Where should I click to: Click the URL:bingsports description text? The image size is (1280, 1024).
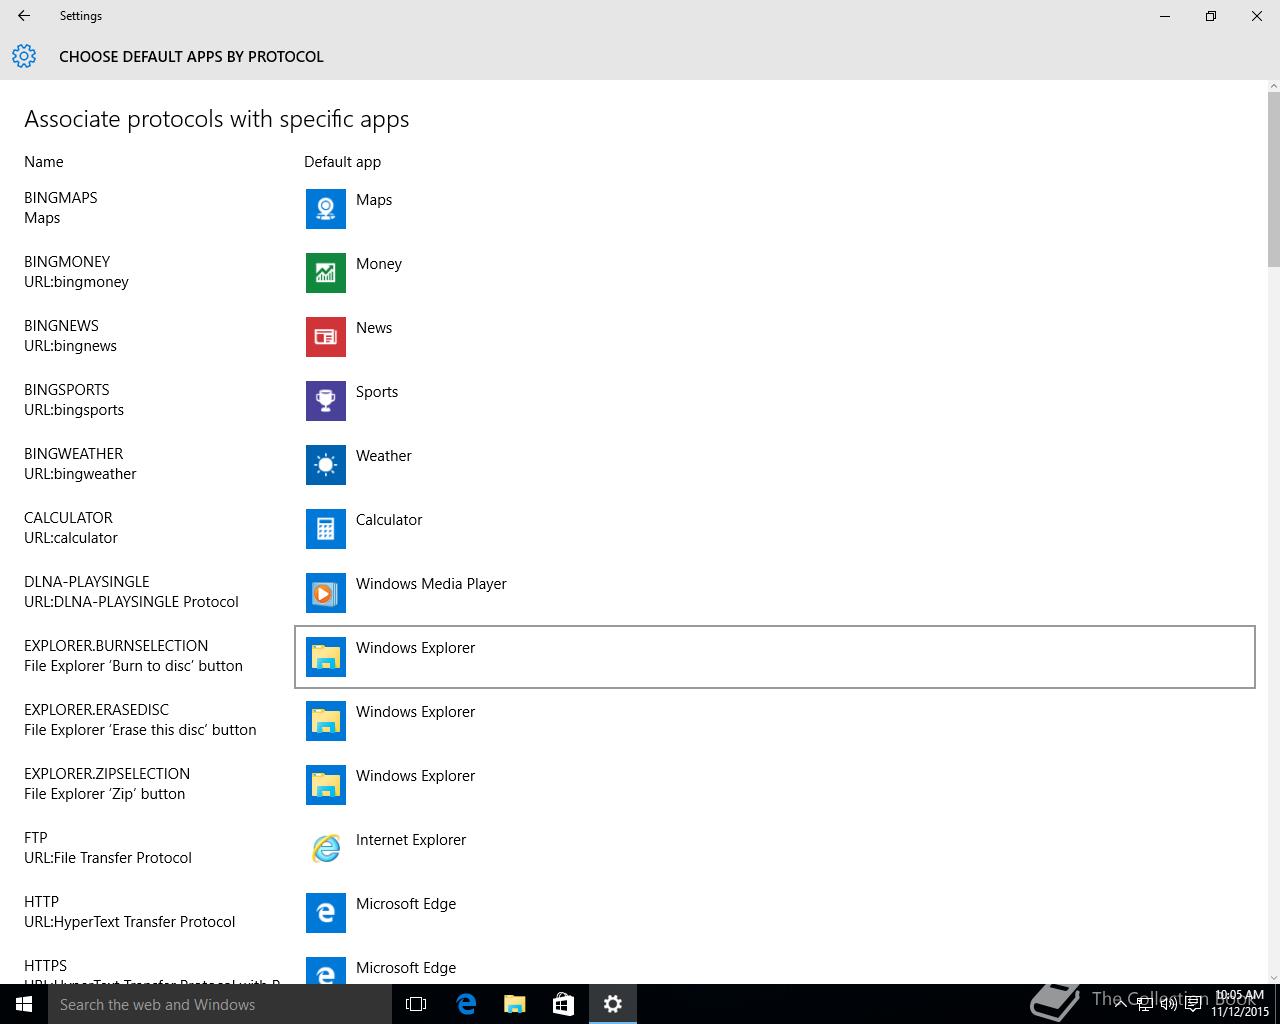tap(74, 410)
